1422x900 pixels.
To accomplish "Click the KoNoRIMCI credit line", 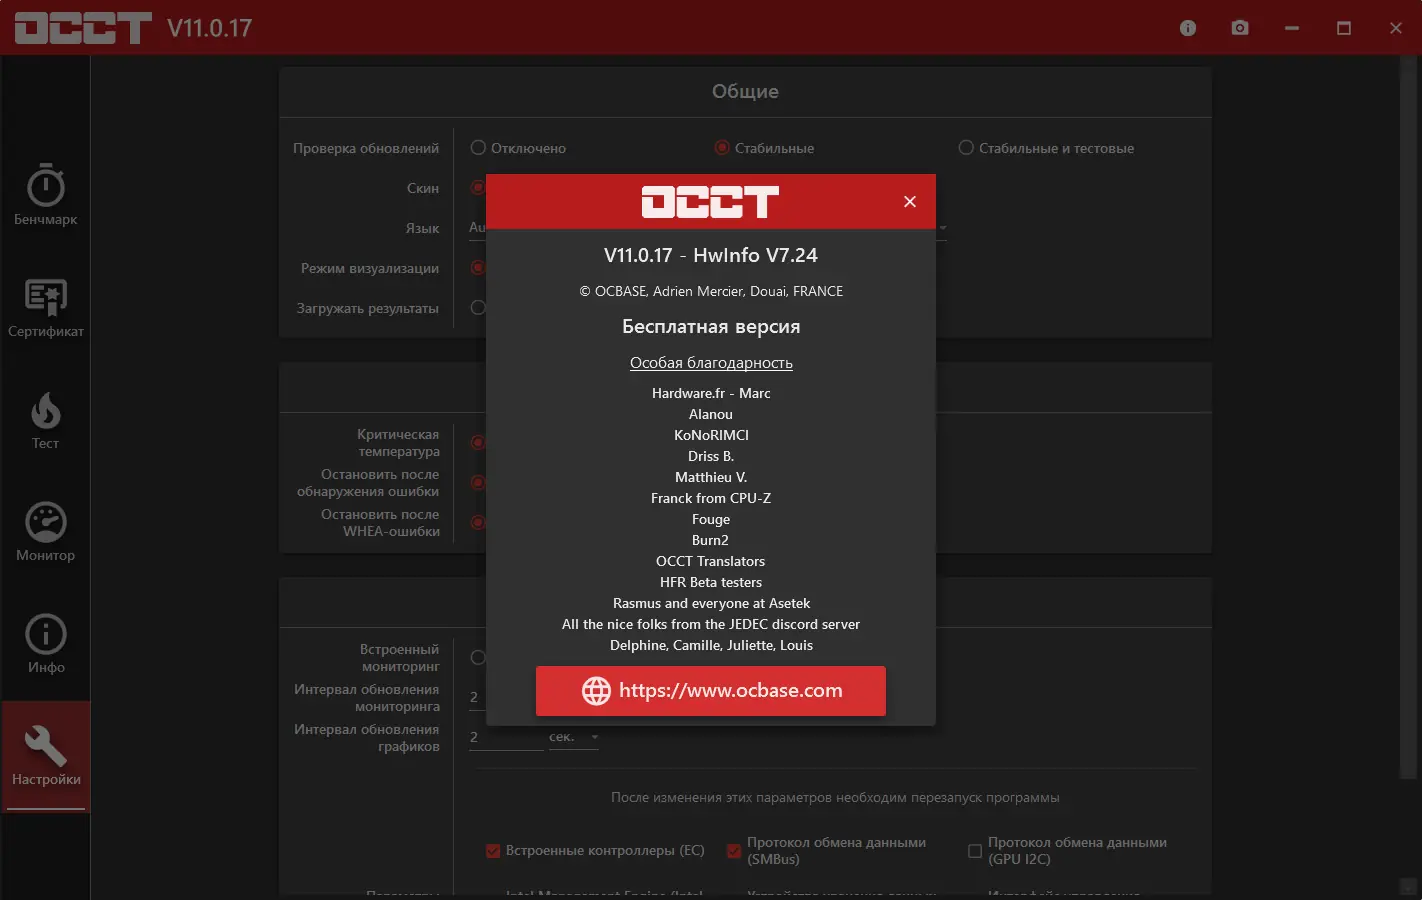I will point(711,435).
